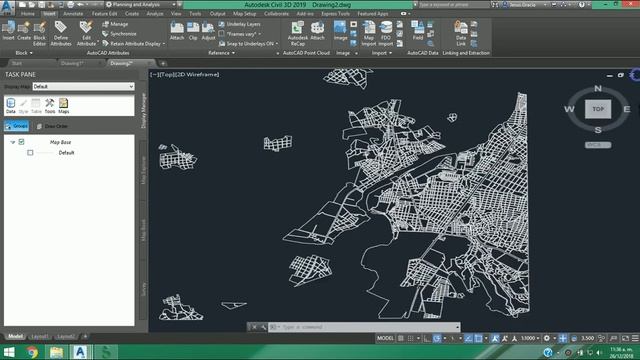Switch to the Layout1 tab
Viewport: 640px width, 360px height.
click(40, 336)
